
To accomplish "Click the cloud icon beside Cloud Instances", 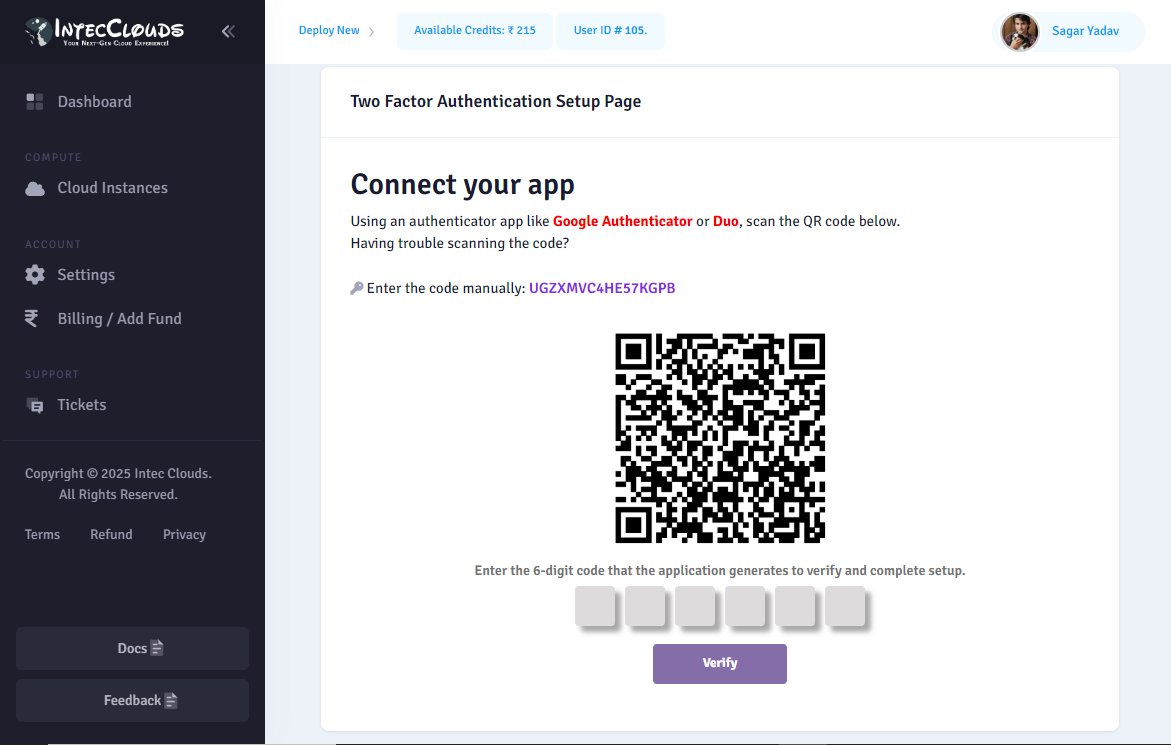I will click(x=35, y=189).
